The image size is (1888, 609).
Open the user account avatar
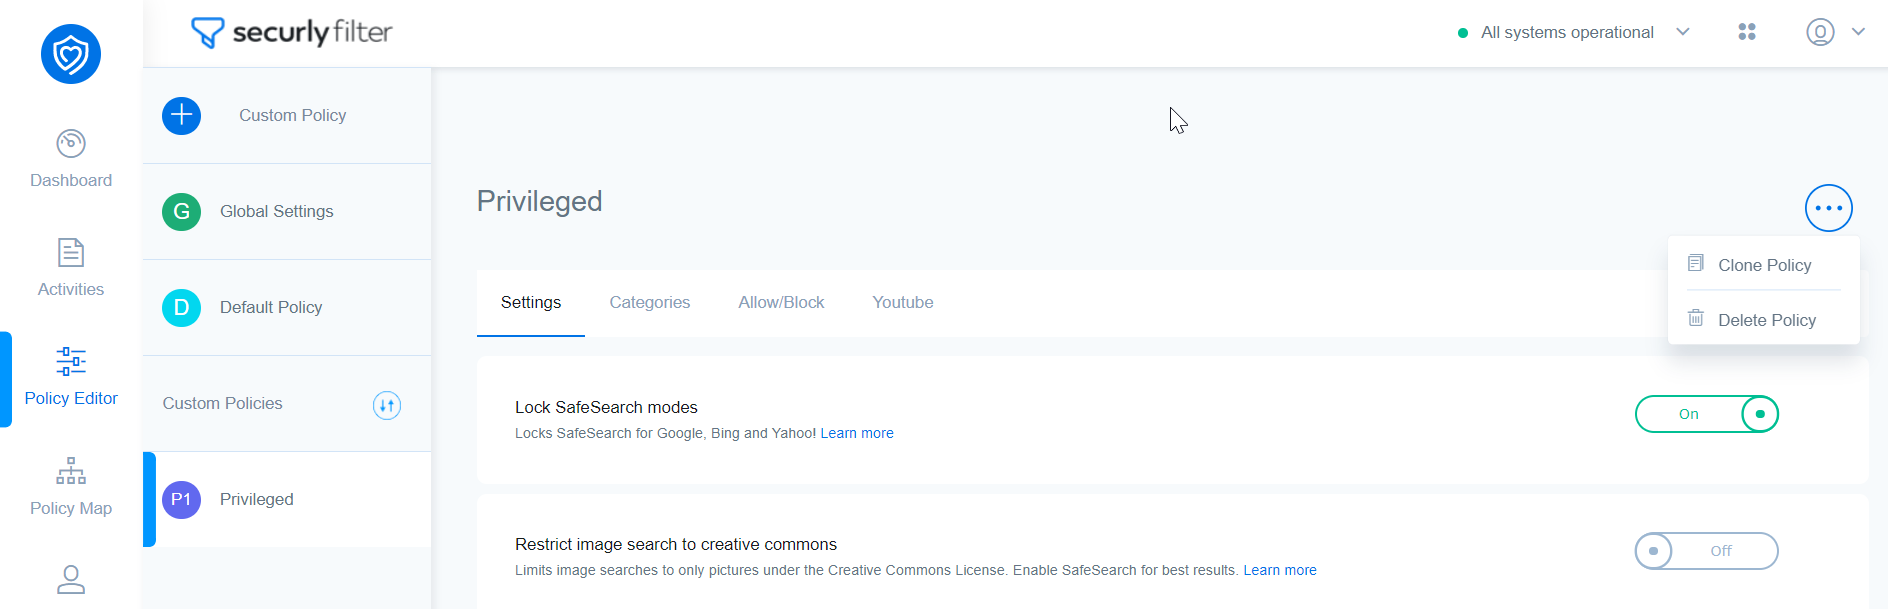(1820, 32)
